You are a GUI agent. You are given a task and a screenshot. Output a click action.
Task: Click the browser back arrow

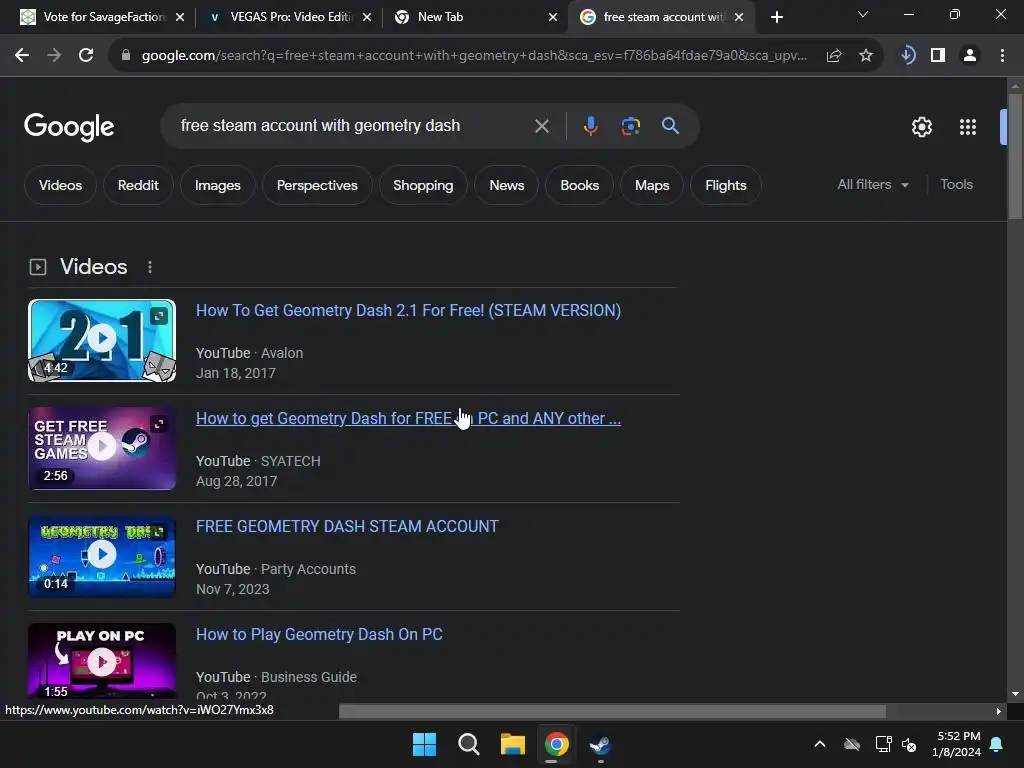point(22,56)
